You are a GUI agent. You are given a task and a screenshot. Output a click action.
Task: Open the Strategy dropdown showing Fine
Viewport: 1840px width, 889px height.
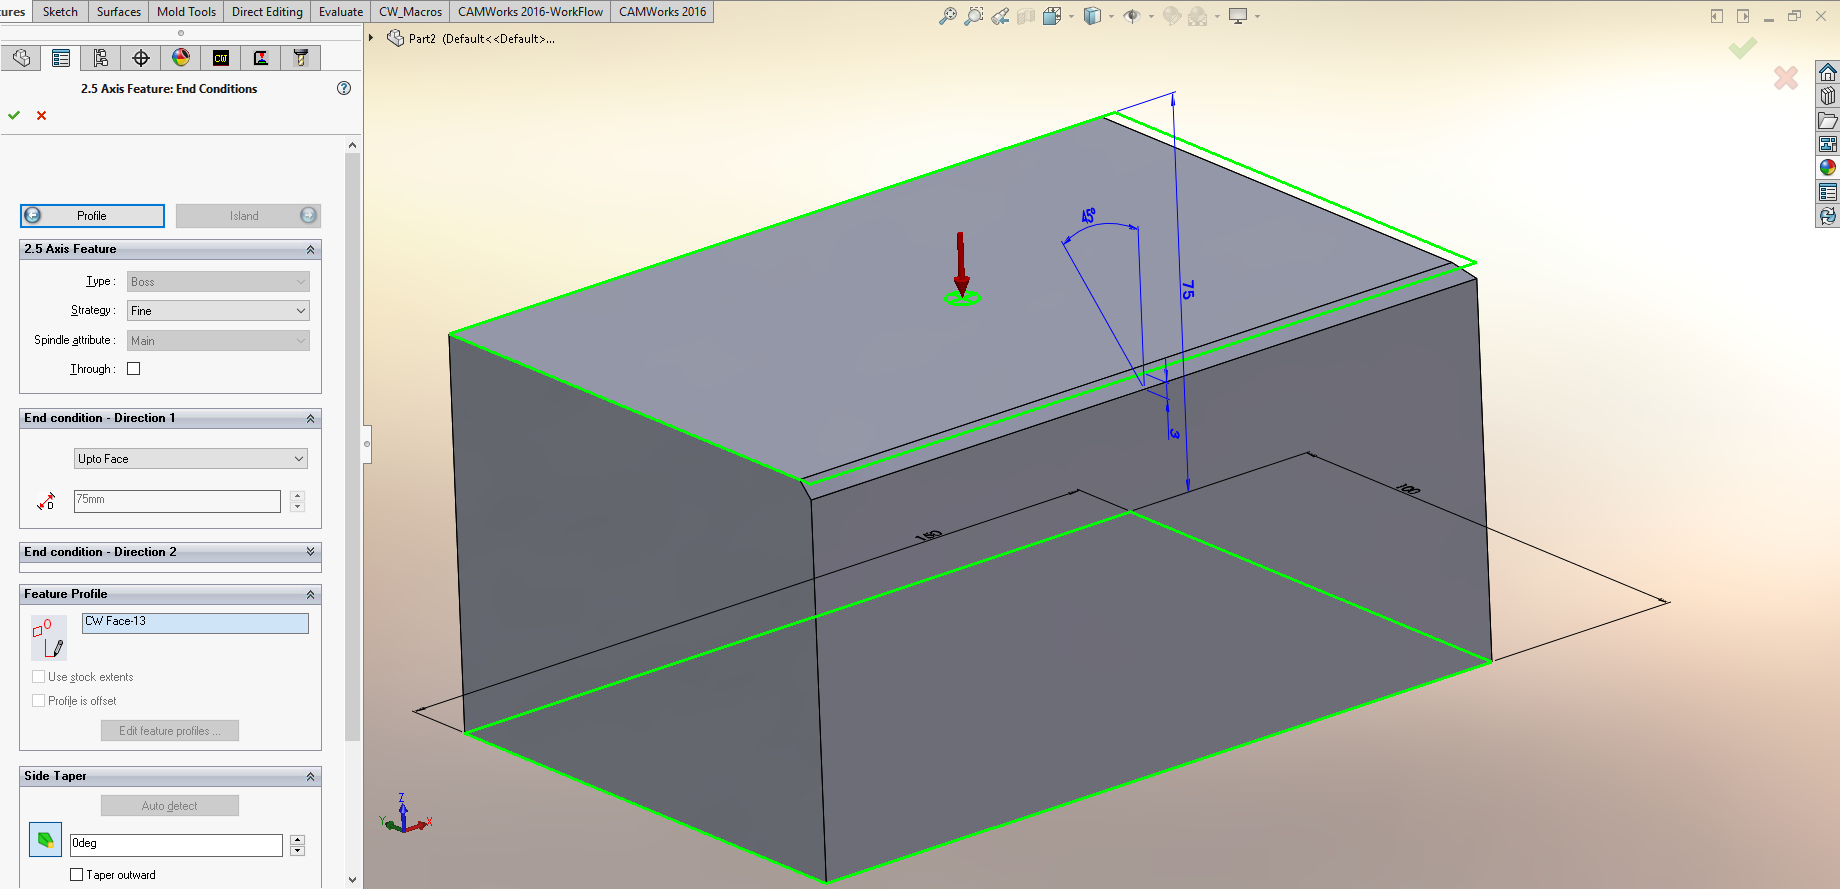[218, 311]
